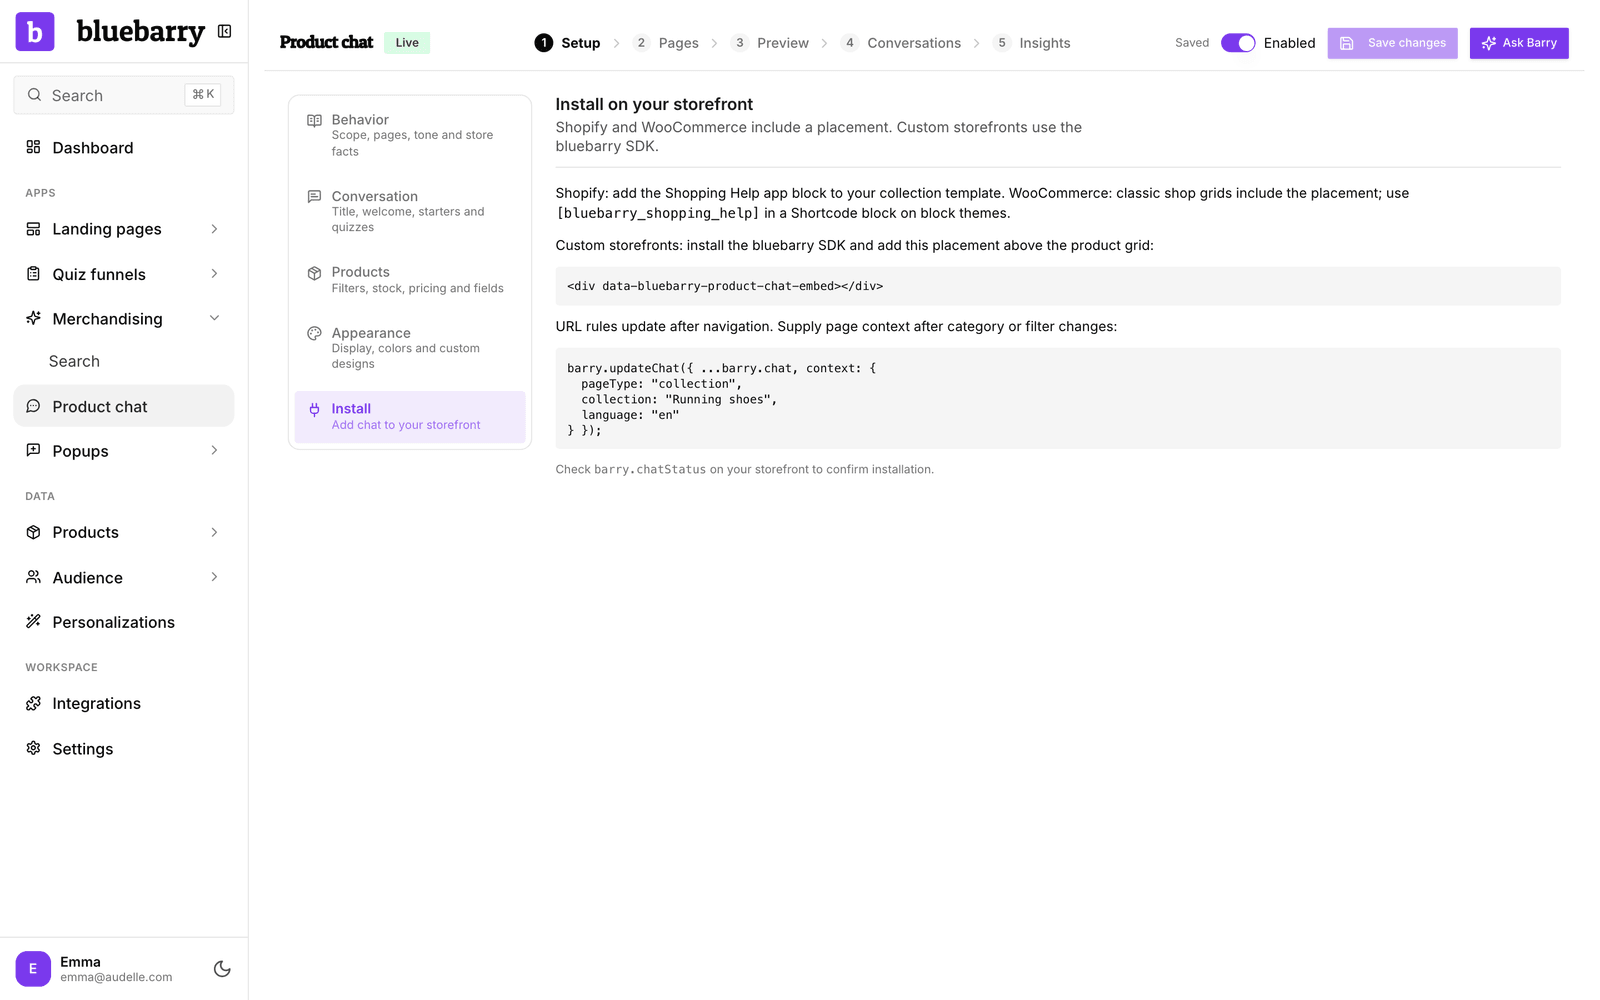Click the Popups icon
The height and width of the screenshot is (1000, 1600).
33,450
